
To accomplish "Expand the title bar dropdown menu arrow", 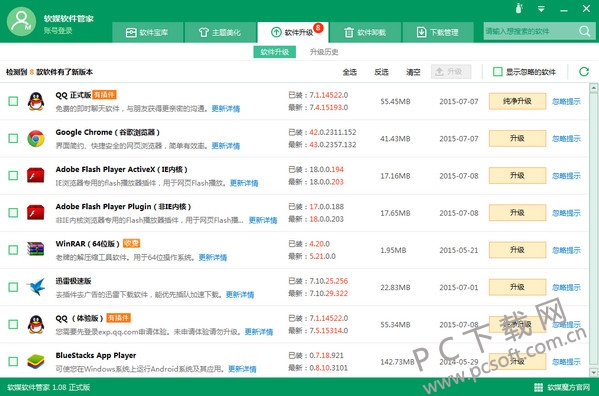I will click(541, 8).
